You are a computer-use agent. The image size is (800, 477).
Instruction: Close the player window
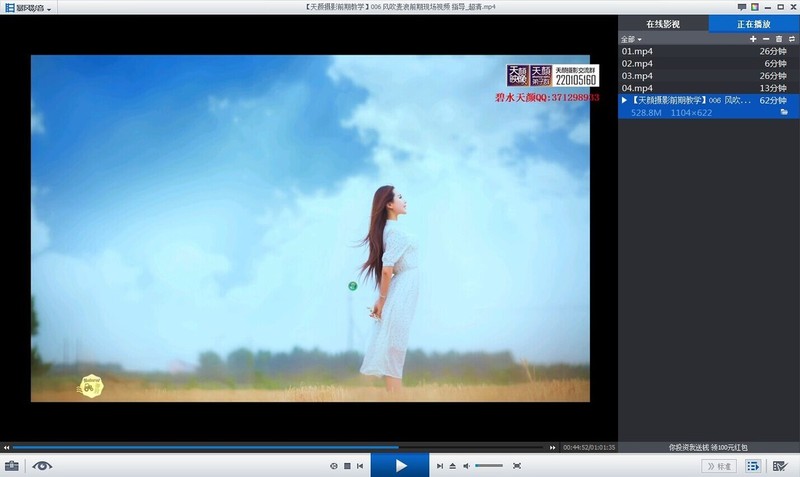click(x=793, y=7)
